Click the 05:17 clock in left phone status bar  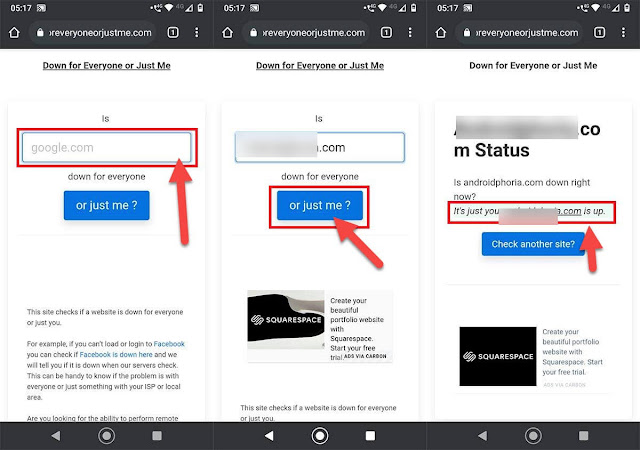tap(21, 8)
